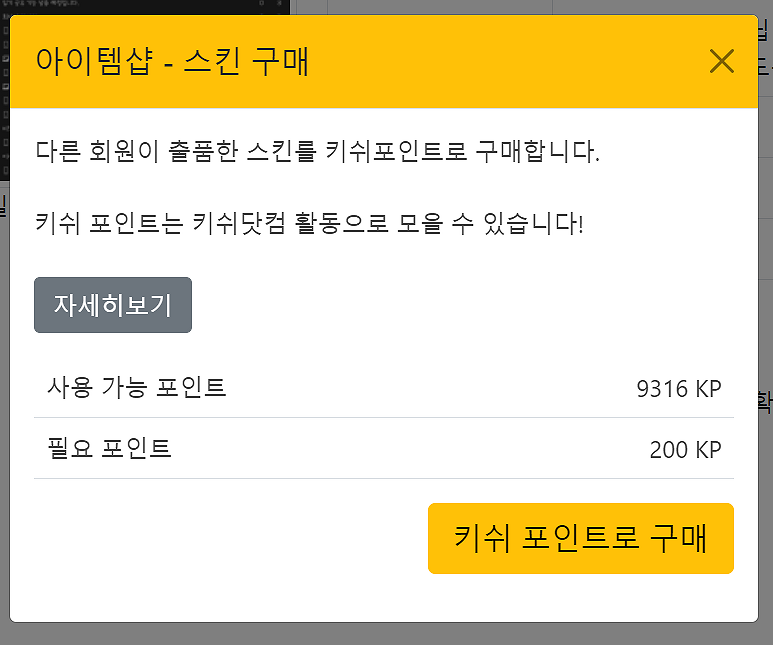The width and height of the screenshot is (773, 645).
Task: Click the 사용 가능 포인트 label
Action: (x=136, y=387)
